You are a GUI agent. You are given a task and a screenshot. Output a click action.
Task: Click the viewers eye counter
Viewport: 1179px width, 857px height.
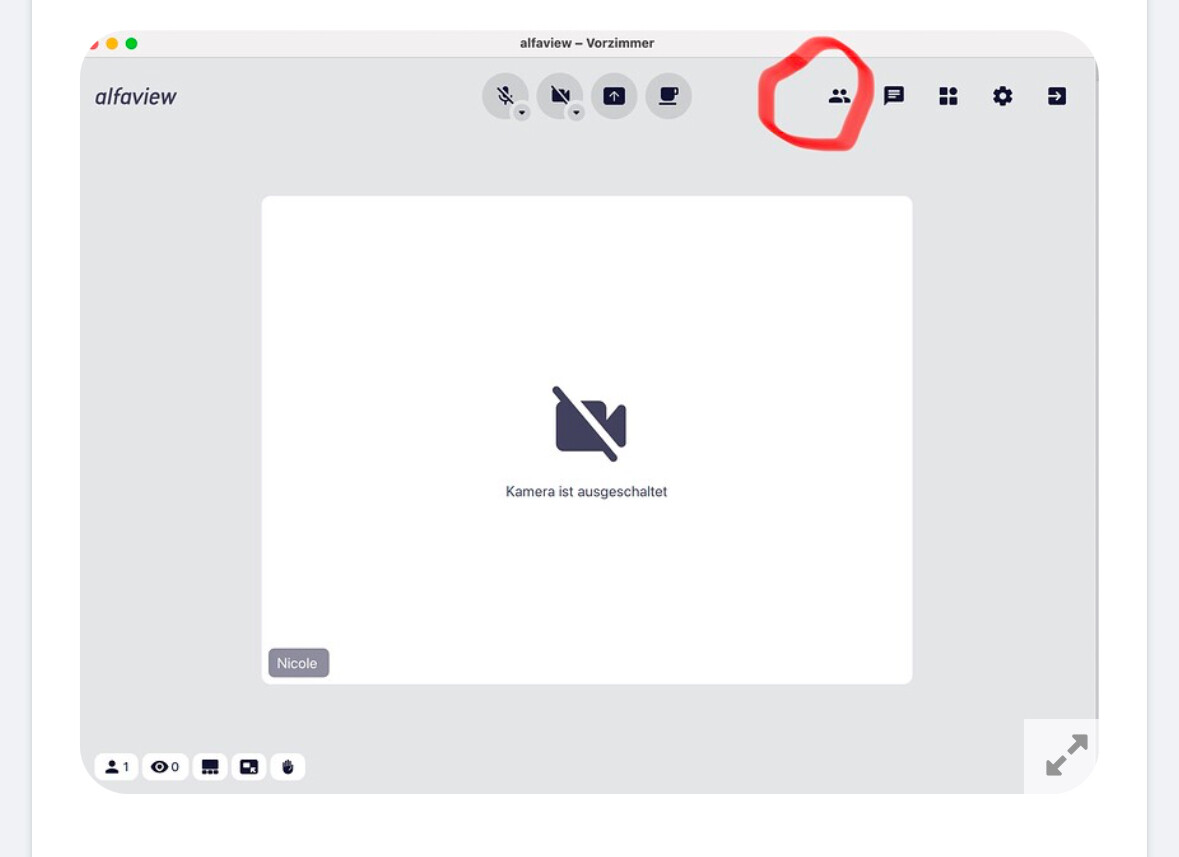(165, 767)
